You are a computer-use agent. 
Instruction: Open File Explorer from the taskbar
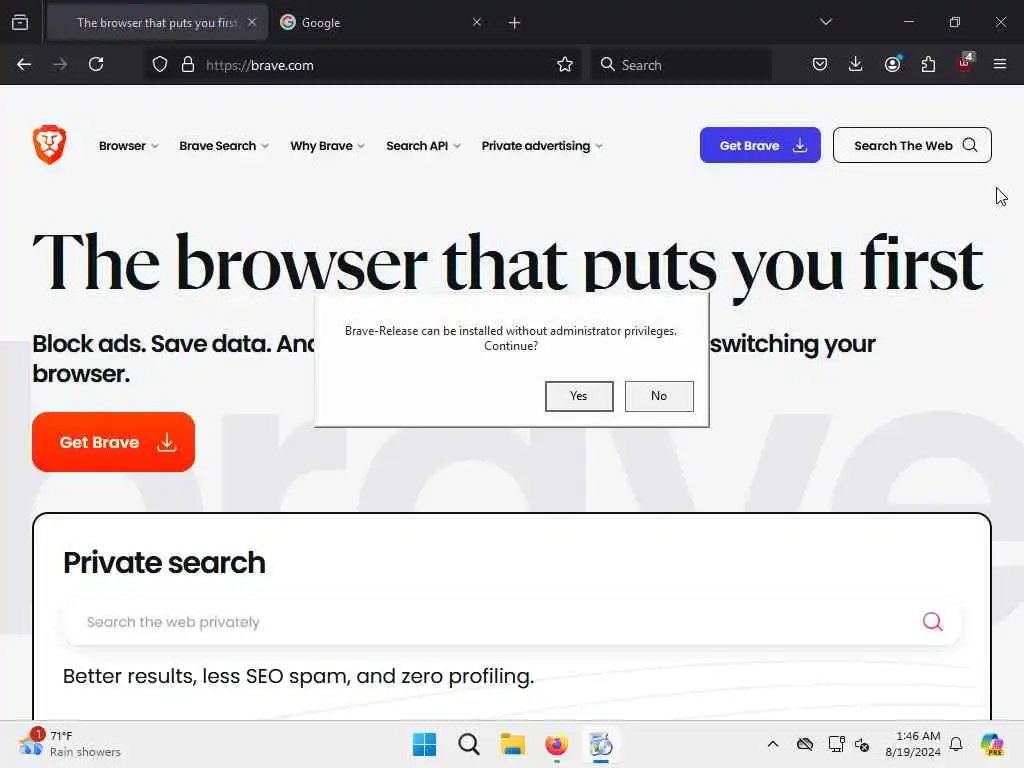513,744
